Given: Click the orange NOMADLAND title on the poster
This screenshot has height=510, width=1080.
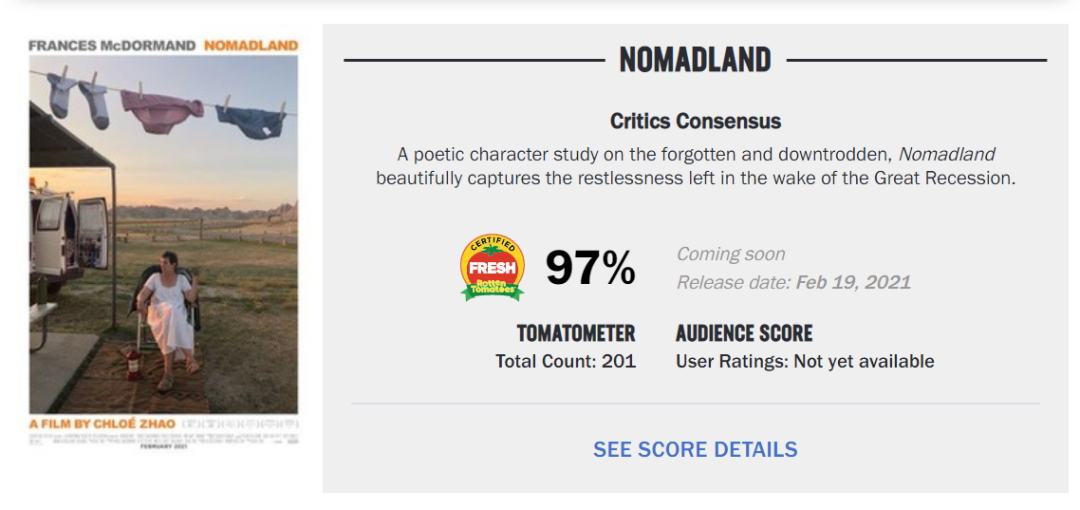Looking at the screenshot, I should pyautogui.click(x=251, y=45).
